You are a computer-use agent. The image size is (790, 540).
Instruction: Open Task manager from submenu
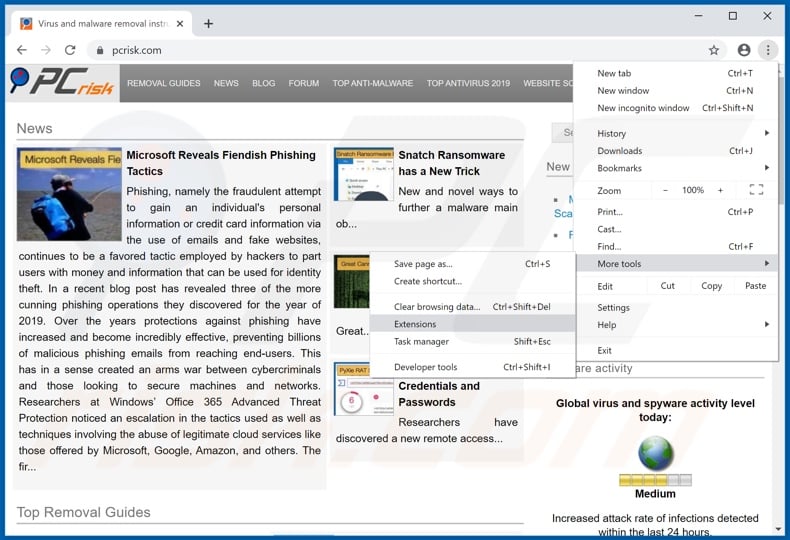(472, 342)
